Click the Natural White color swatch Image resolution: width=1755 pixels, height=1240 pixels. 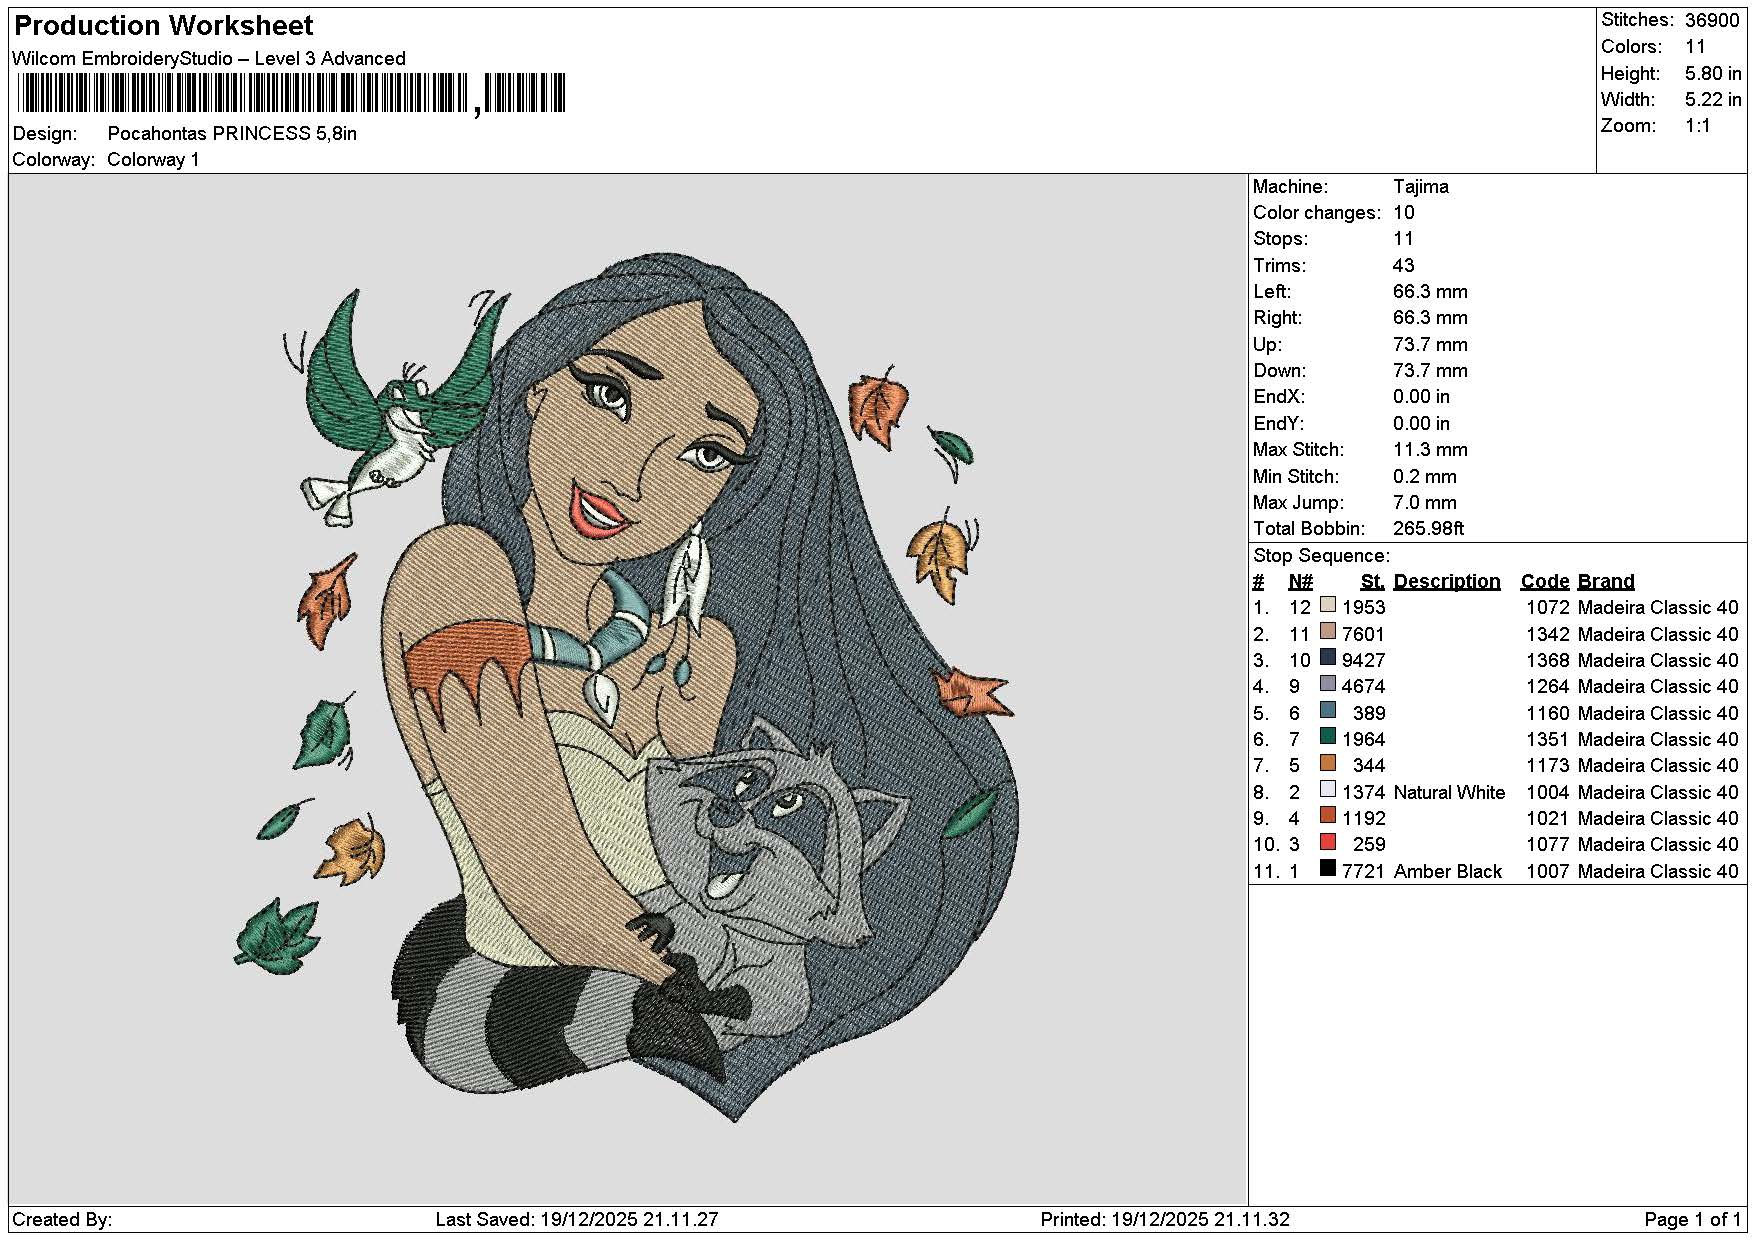point(1328,789)
